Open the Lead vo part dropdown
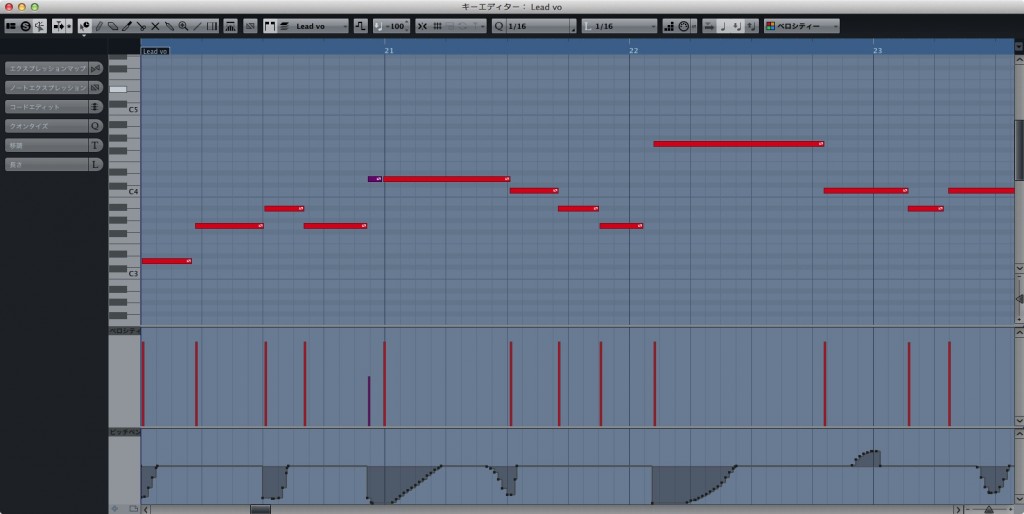 click(x=321, y=26)
